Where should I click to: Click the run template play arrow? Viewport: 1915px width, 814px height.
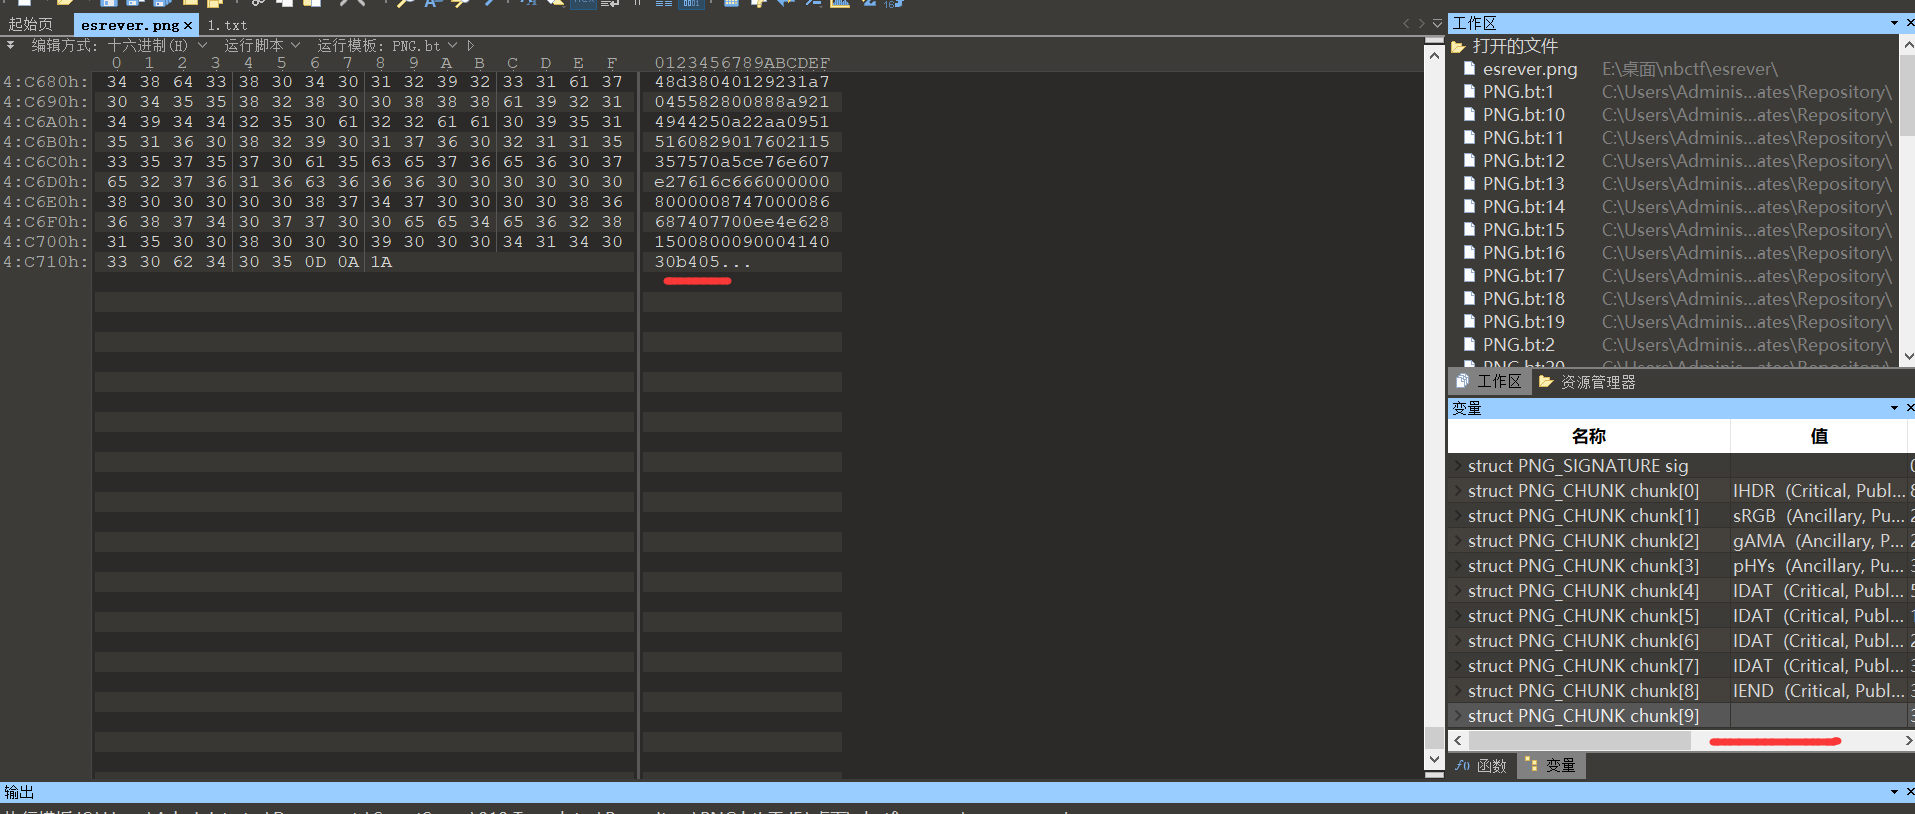[470, 45]
